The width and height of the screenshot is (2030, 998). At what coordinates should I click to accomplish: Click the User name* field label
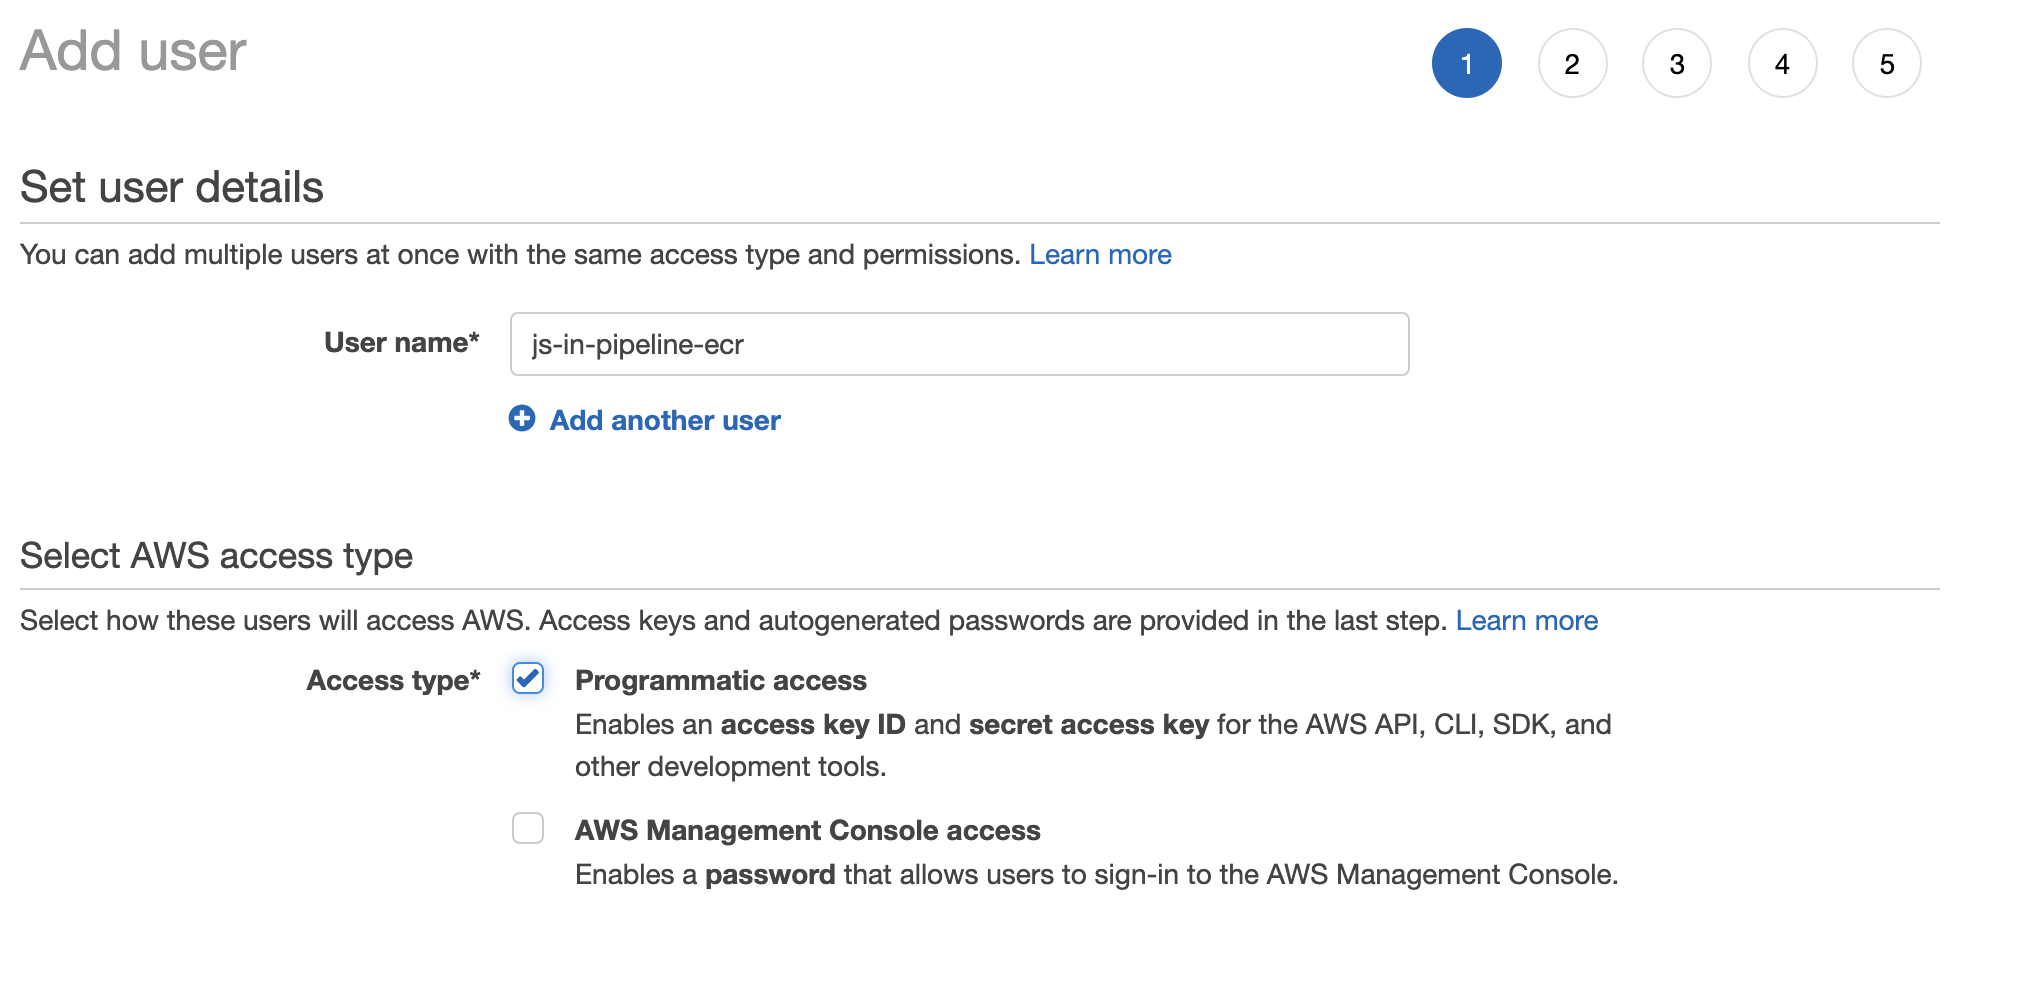click(x=402, y=343)
